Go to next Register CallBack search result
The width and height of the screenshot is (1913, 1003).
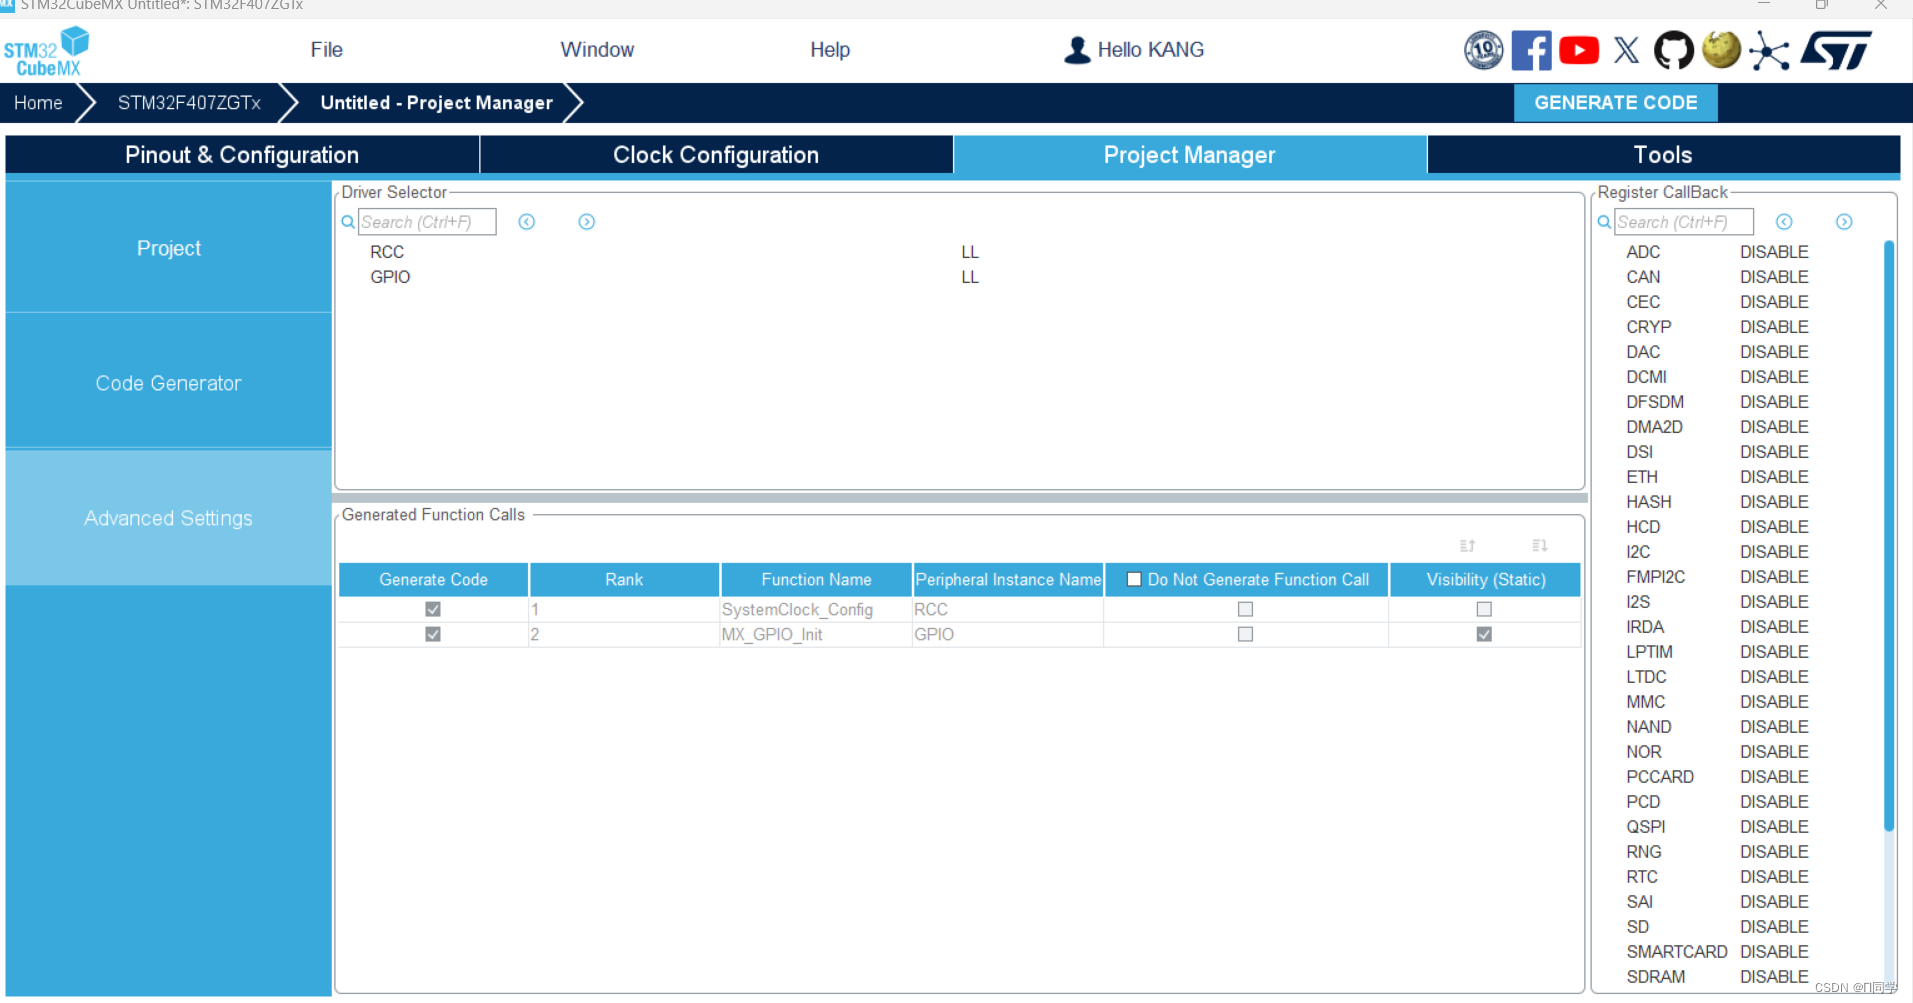pos(1844,222)
